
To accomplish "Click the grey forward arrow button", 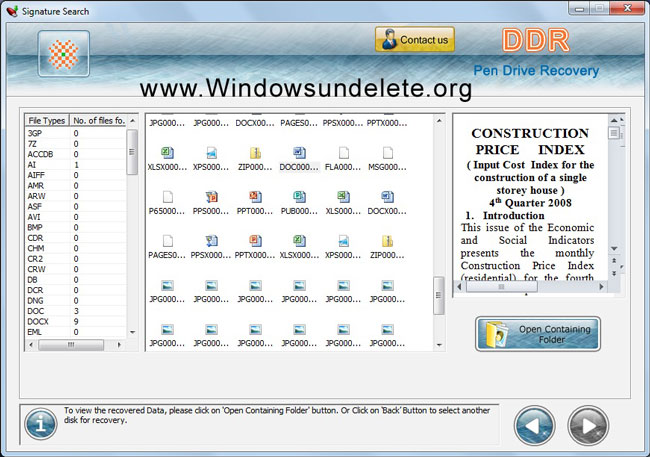I will tap(588, 425).
